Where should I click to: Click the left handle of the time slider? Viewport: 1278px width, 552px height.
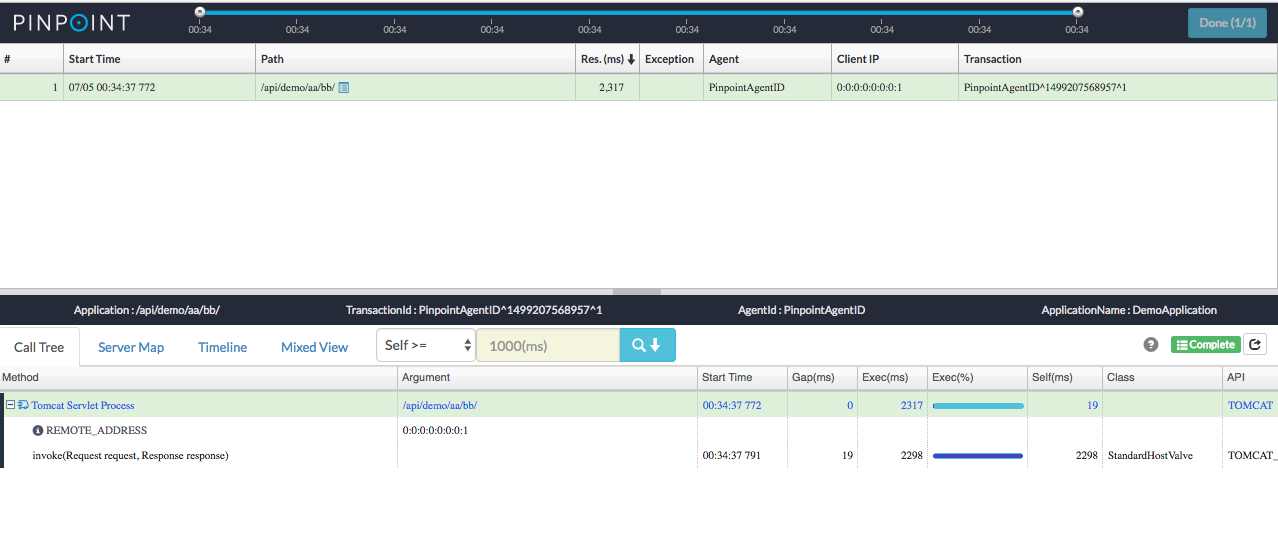pos(200,12)
